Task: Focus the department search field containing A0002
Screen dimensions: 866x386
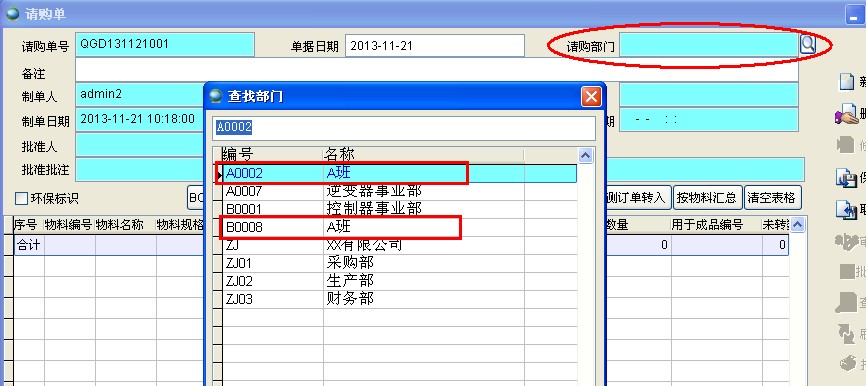Action: coord(404,128)
